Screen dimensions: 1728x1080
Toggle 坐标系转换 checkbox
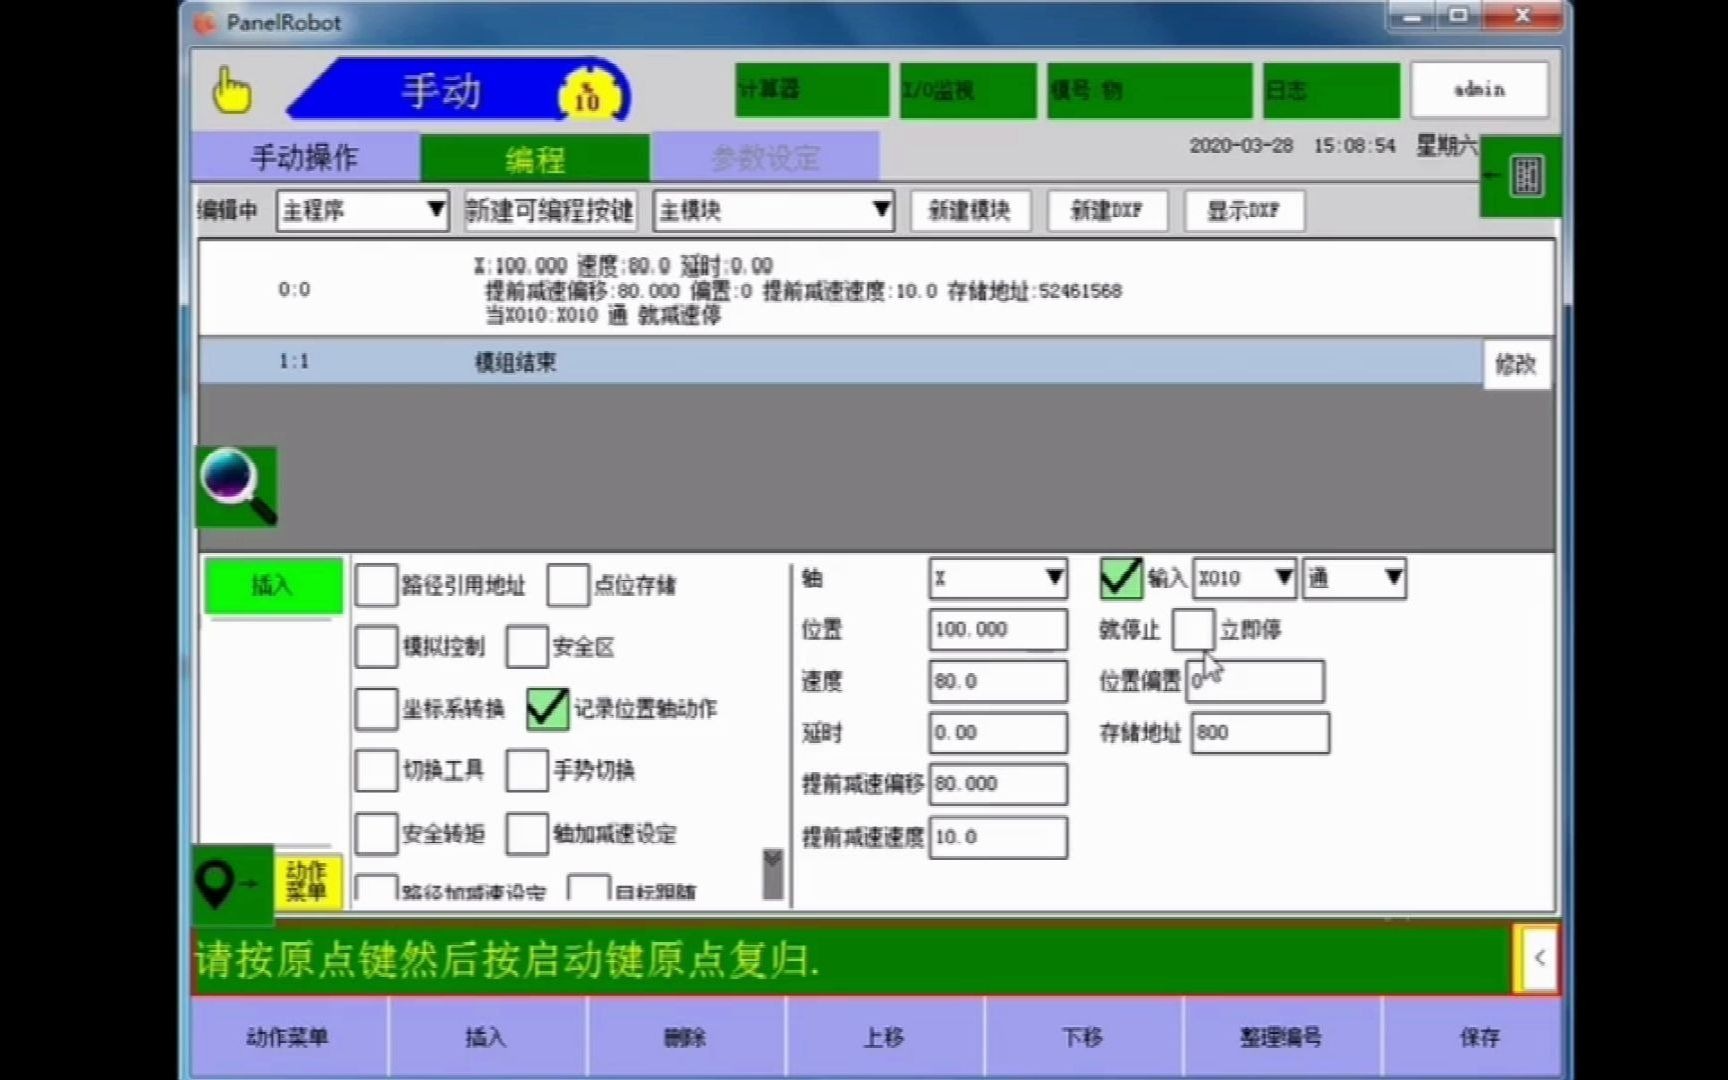tap(376, 708)
